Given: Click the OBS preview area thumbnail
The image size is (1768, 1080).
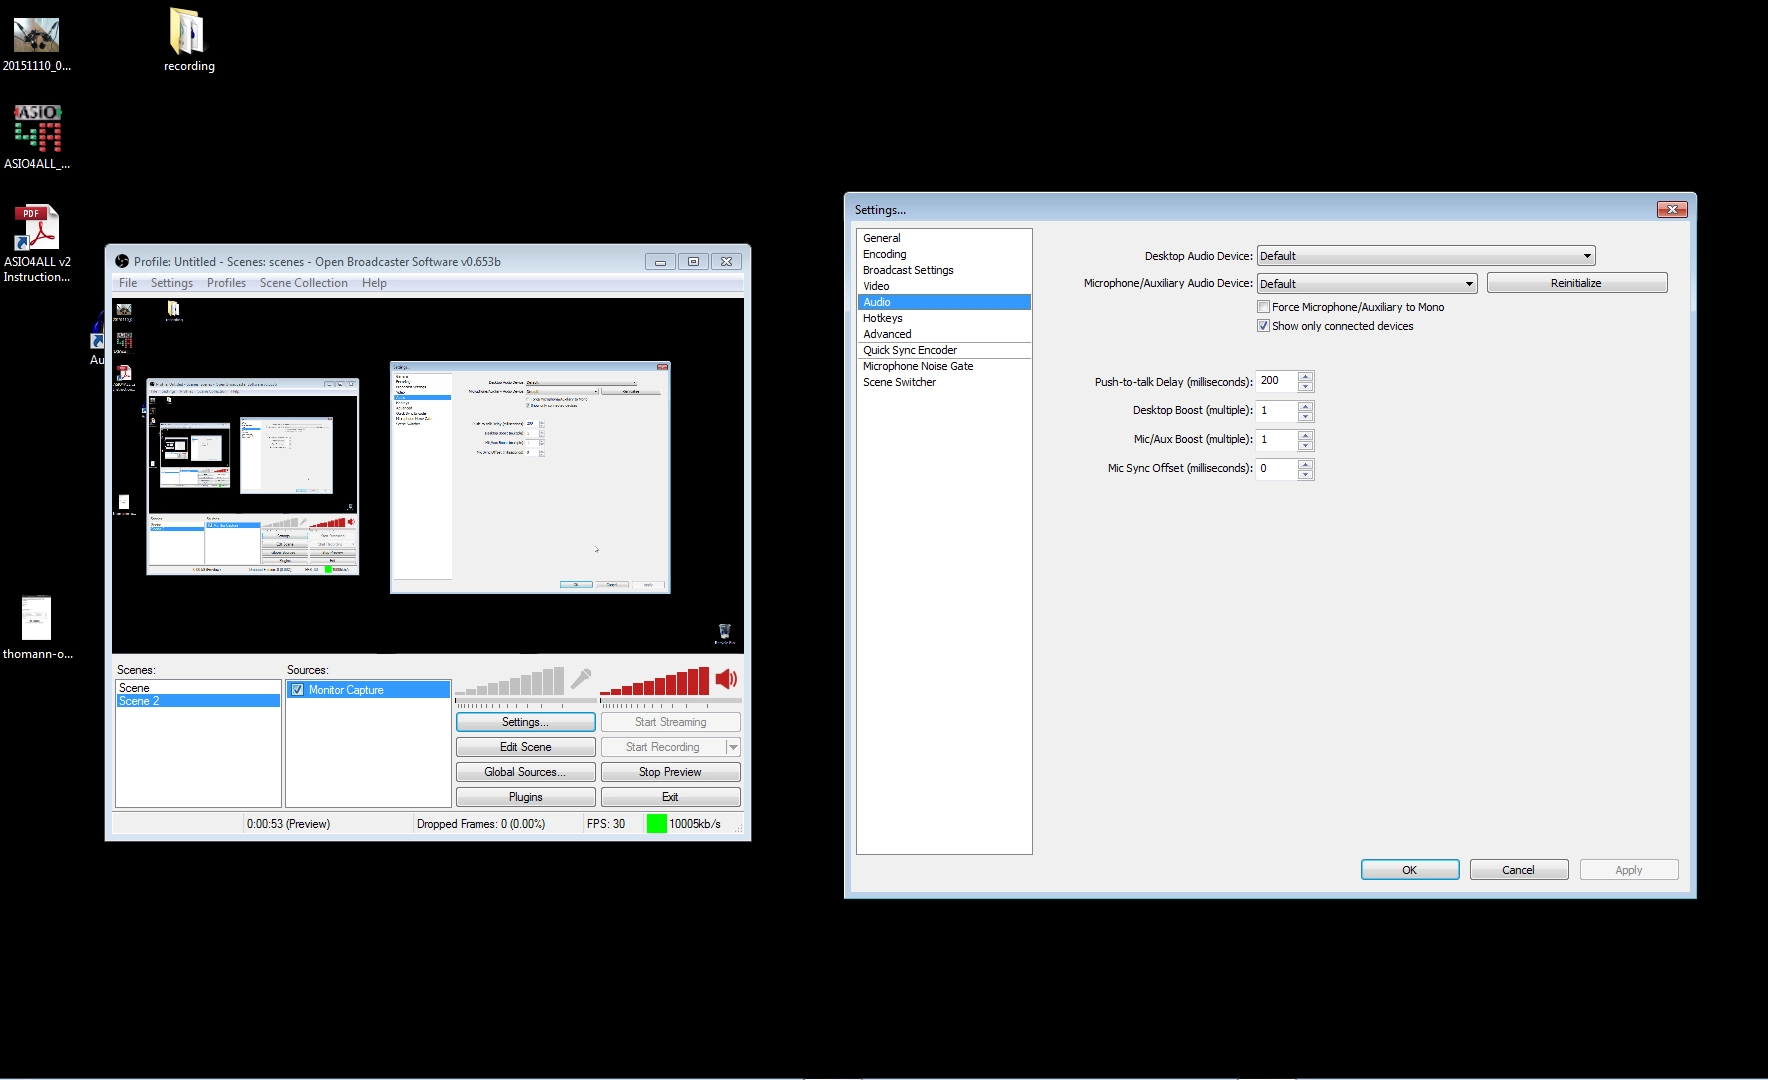Looking at the screenshot, I should 428,476.
